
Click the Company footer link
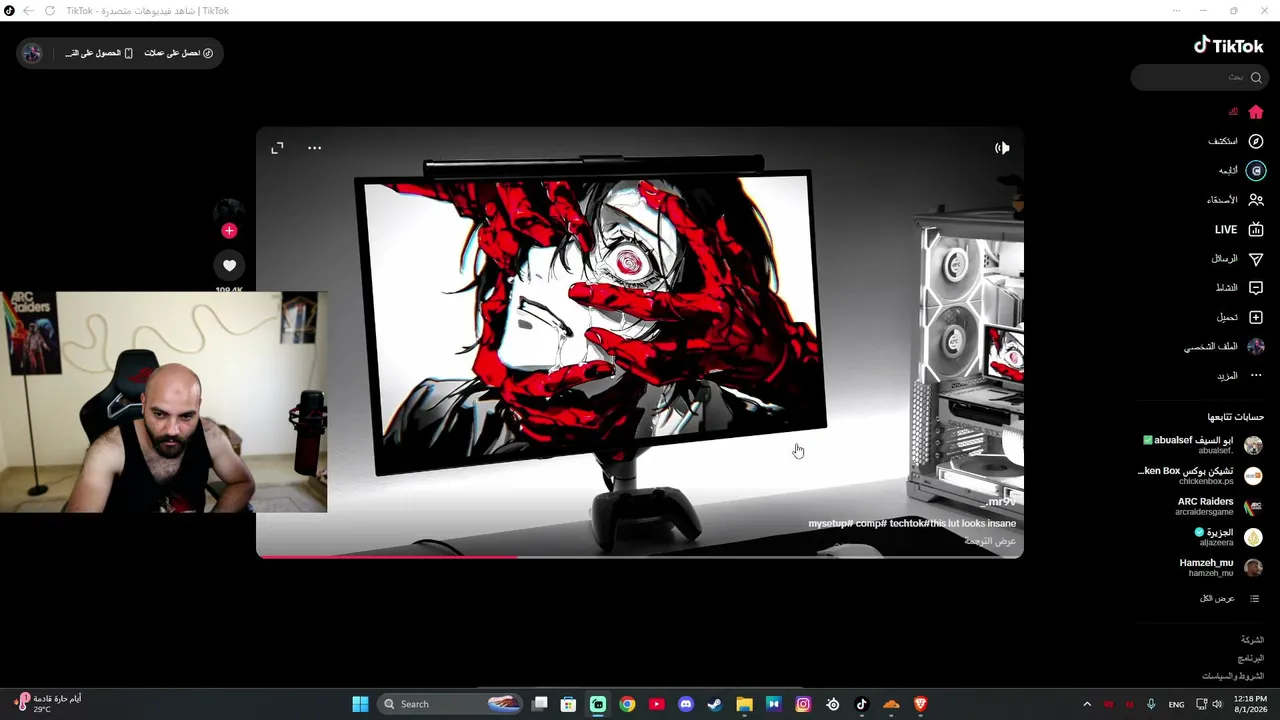pyautogui.click(x=1252, y=639)
